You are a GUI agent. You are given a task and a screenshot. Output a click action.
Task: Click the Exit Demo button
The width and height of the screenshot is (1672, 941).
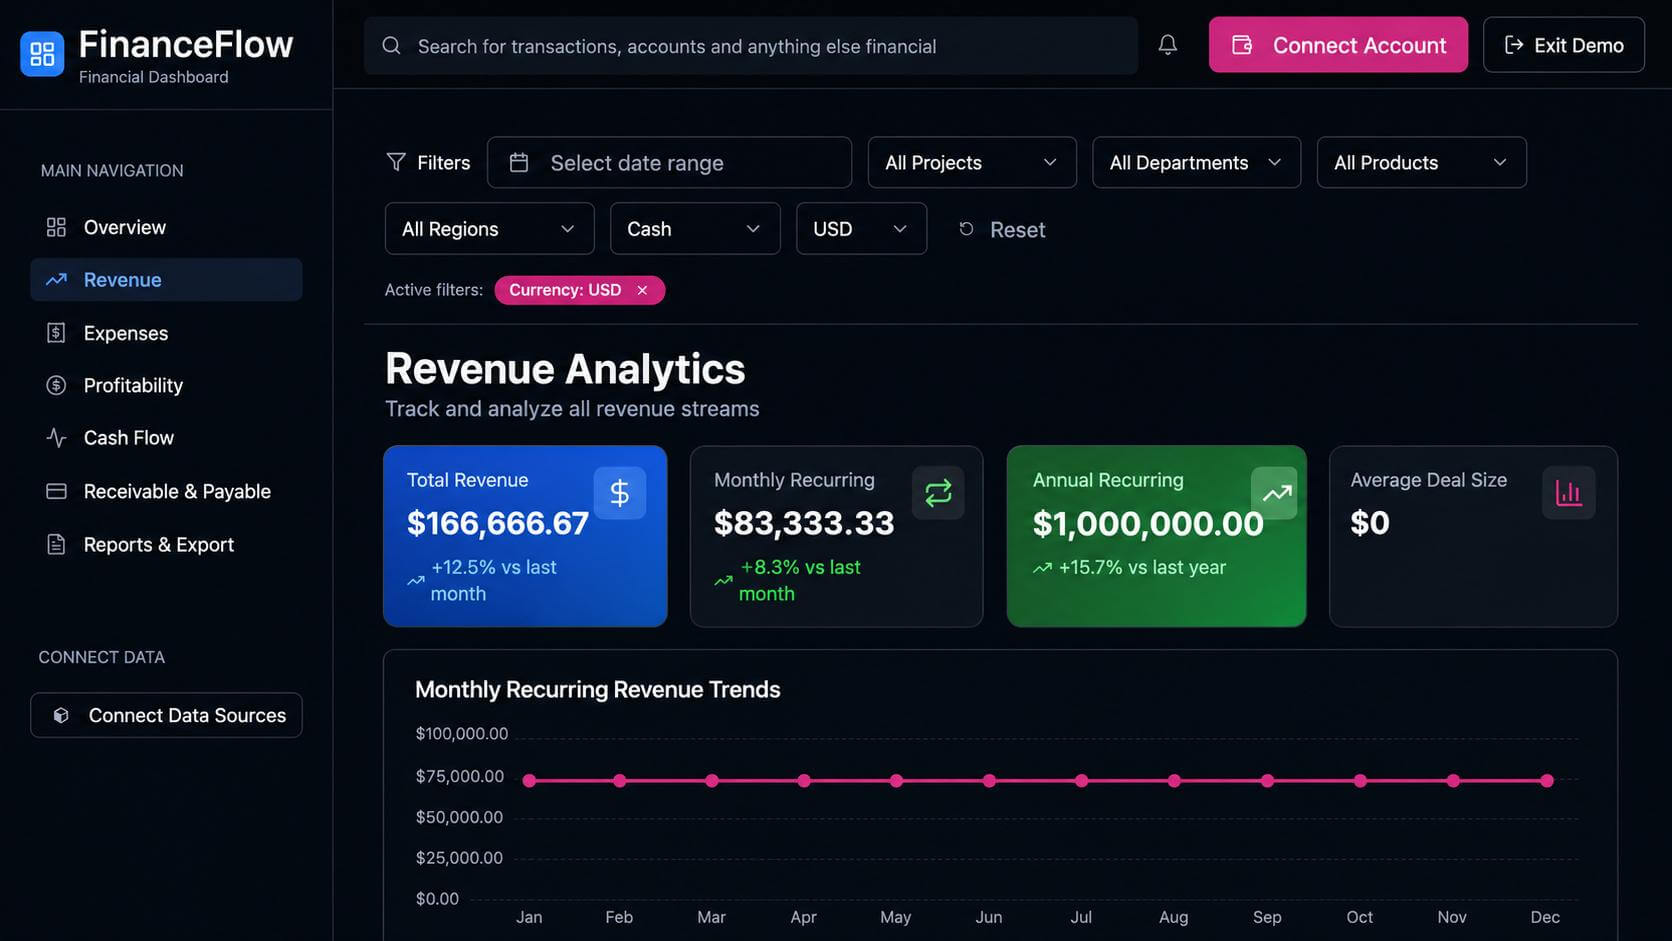click(x=1564, y=45)
